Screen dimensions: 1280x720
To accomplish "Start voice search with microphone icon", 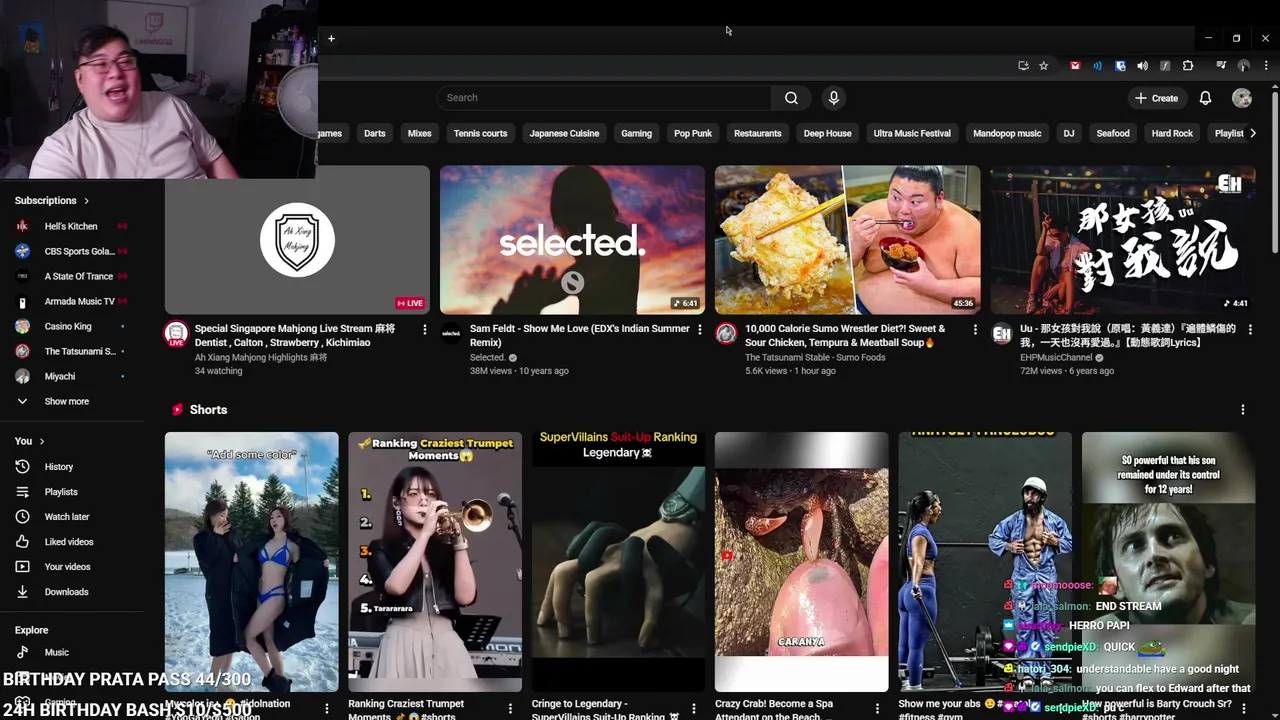I will point(833,98).
